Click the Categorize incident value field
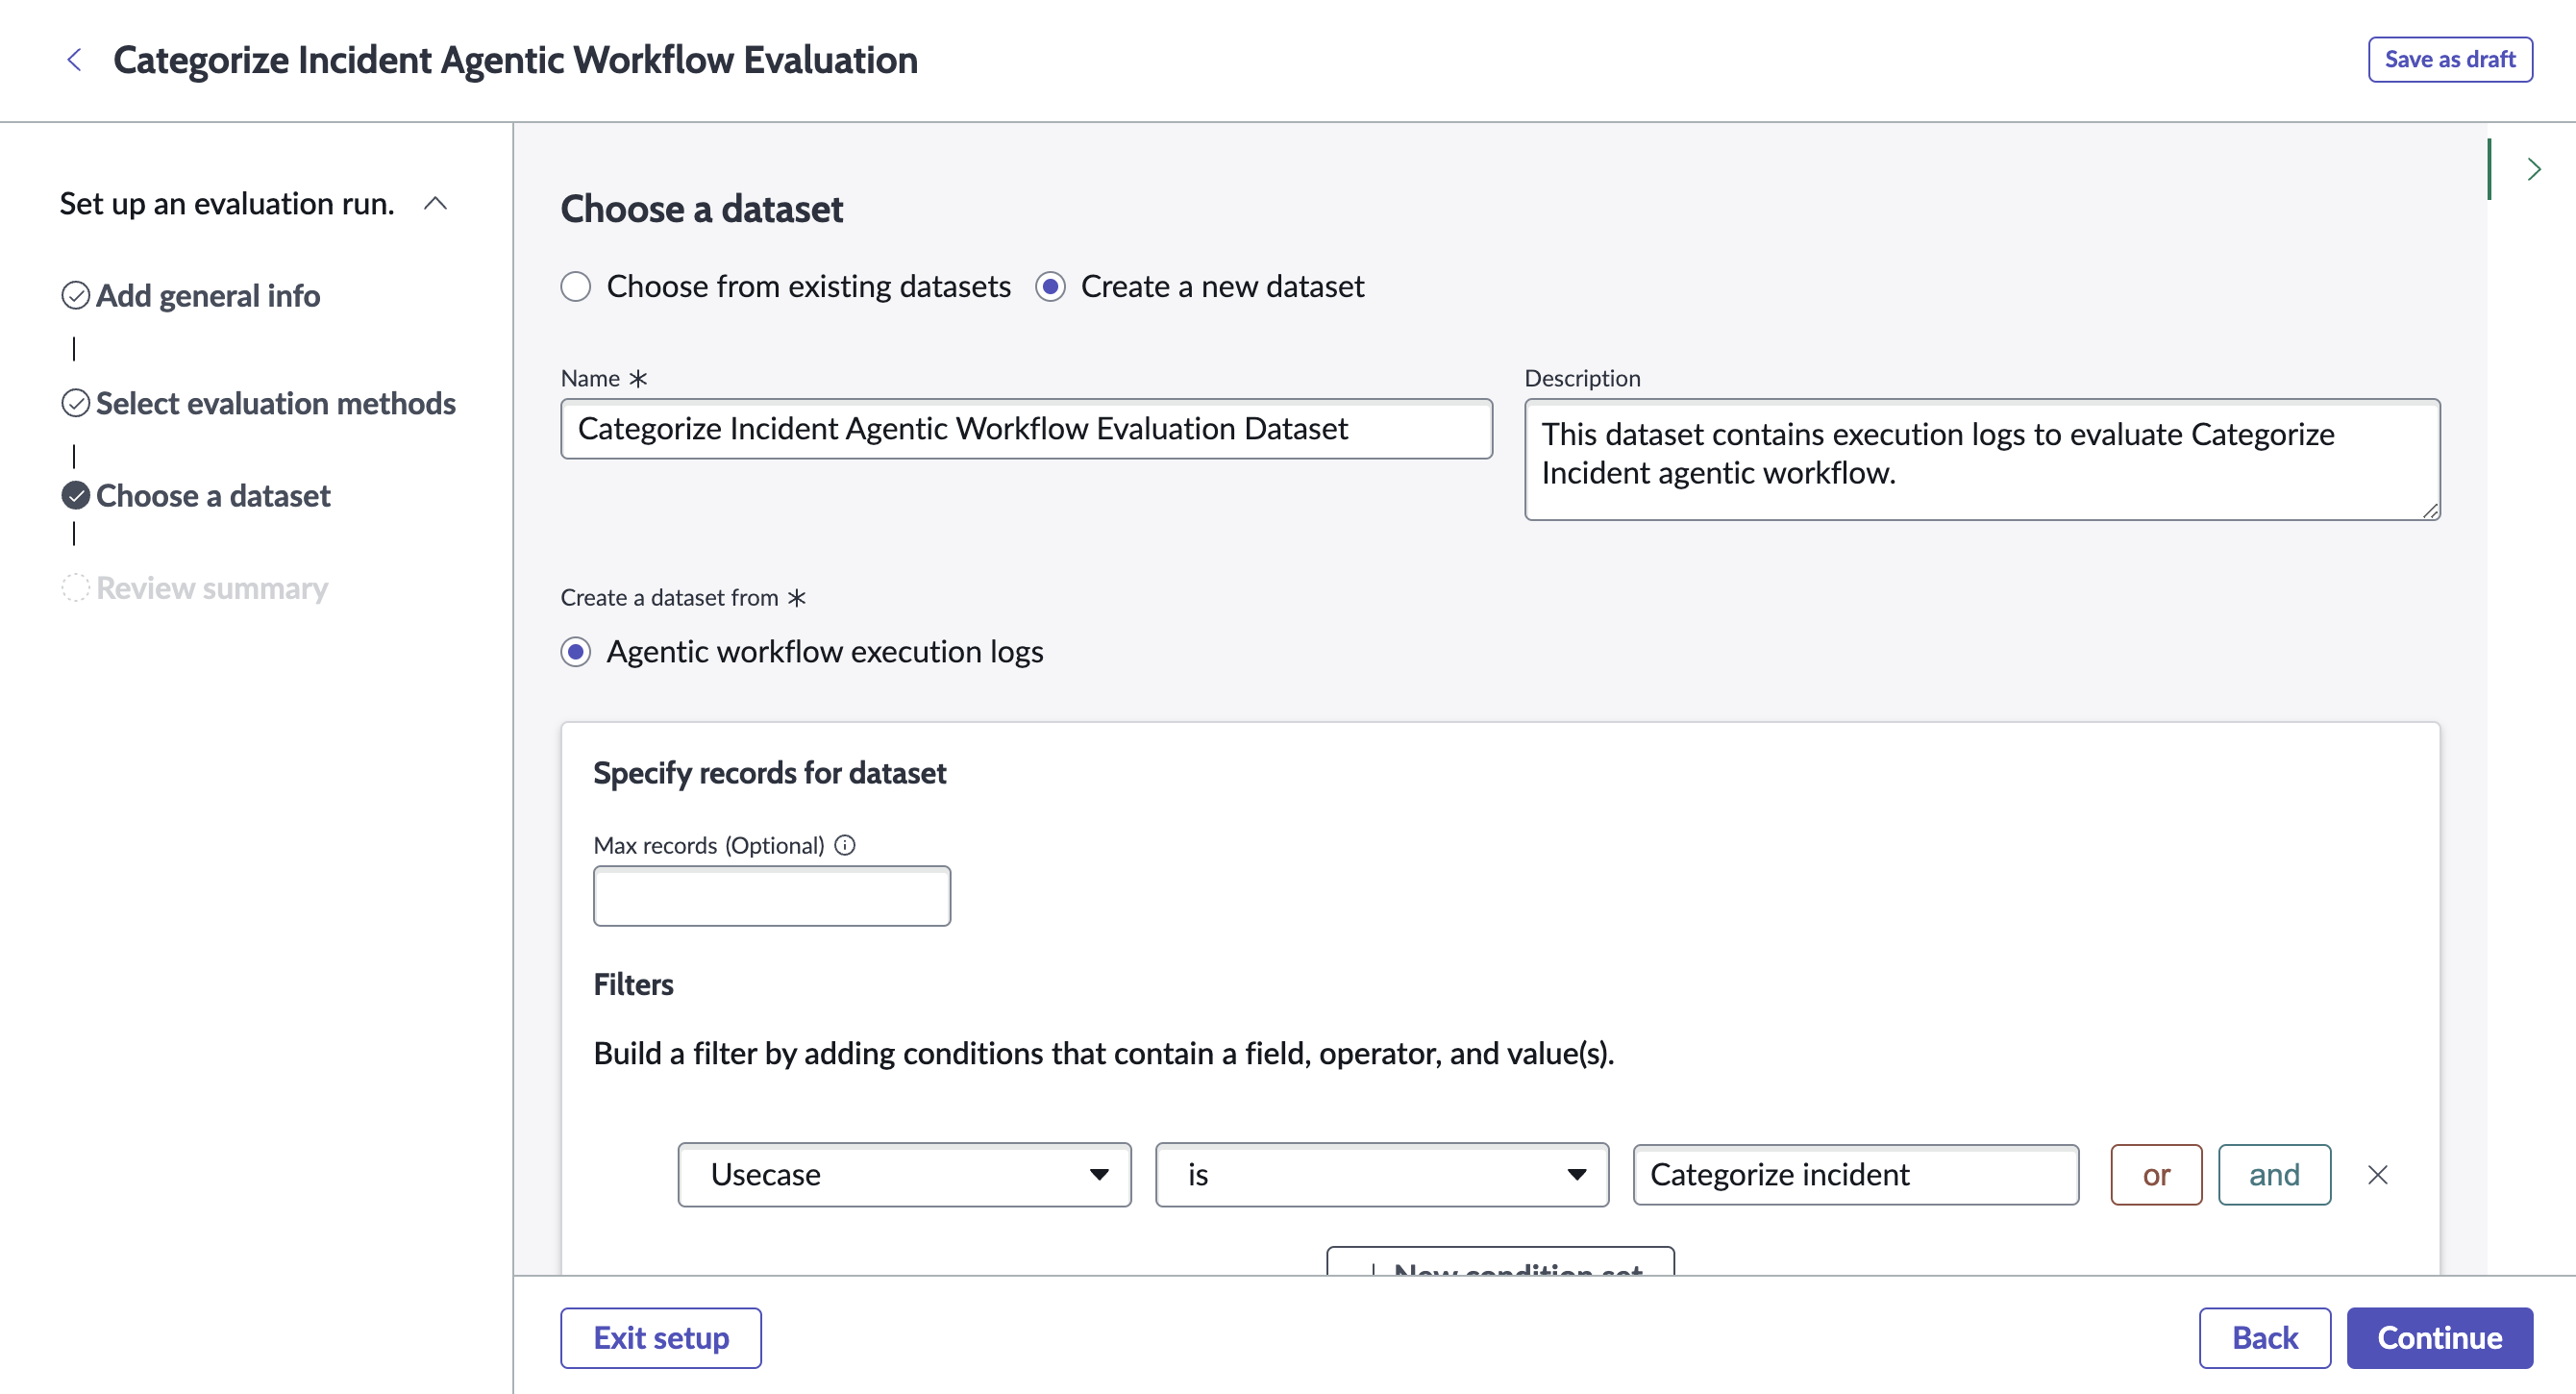 [x=1855, y=1174]
